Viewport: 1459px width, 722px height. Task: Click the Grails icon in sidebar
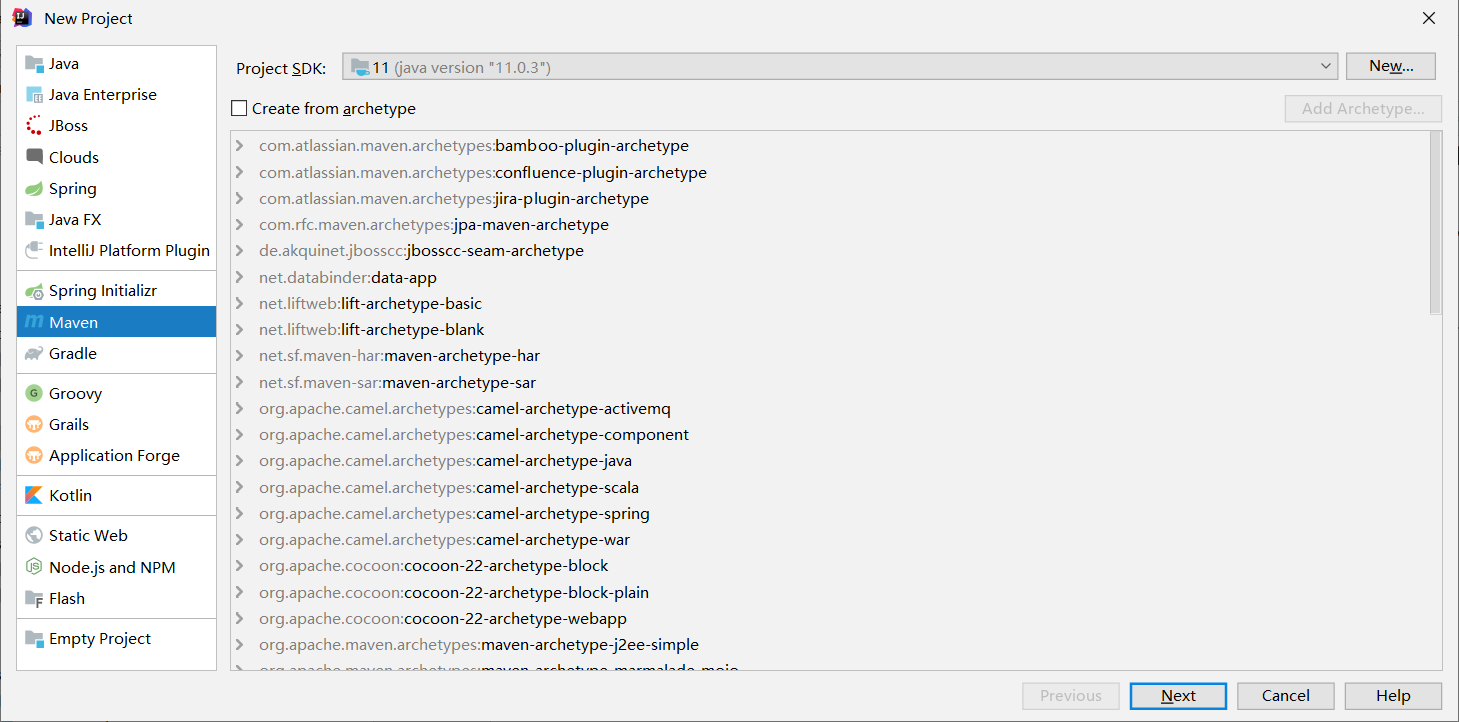(x=34, y=424)
